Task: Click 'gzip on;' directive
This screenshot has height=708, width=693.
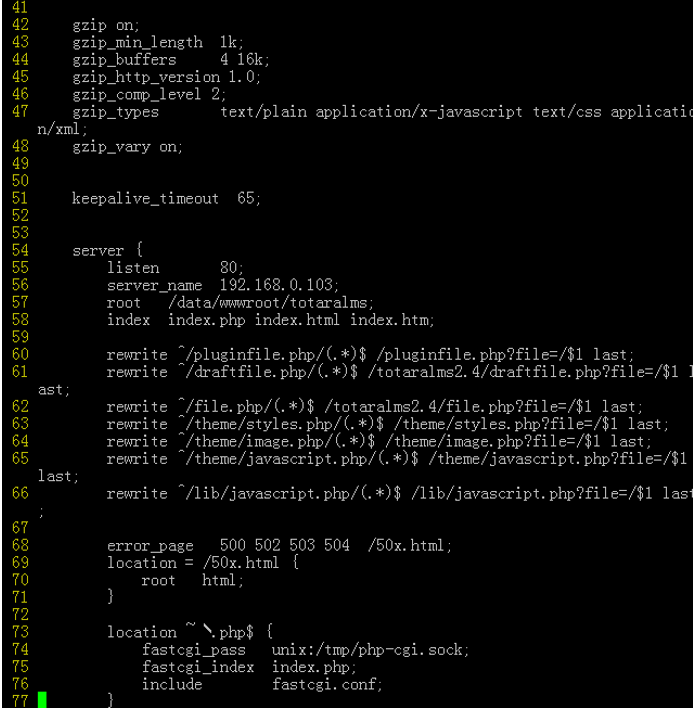Action: 106,25
